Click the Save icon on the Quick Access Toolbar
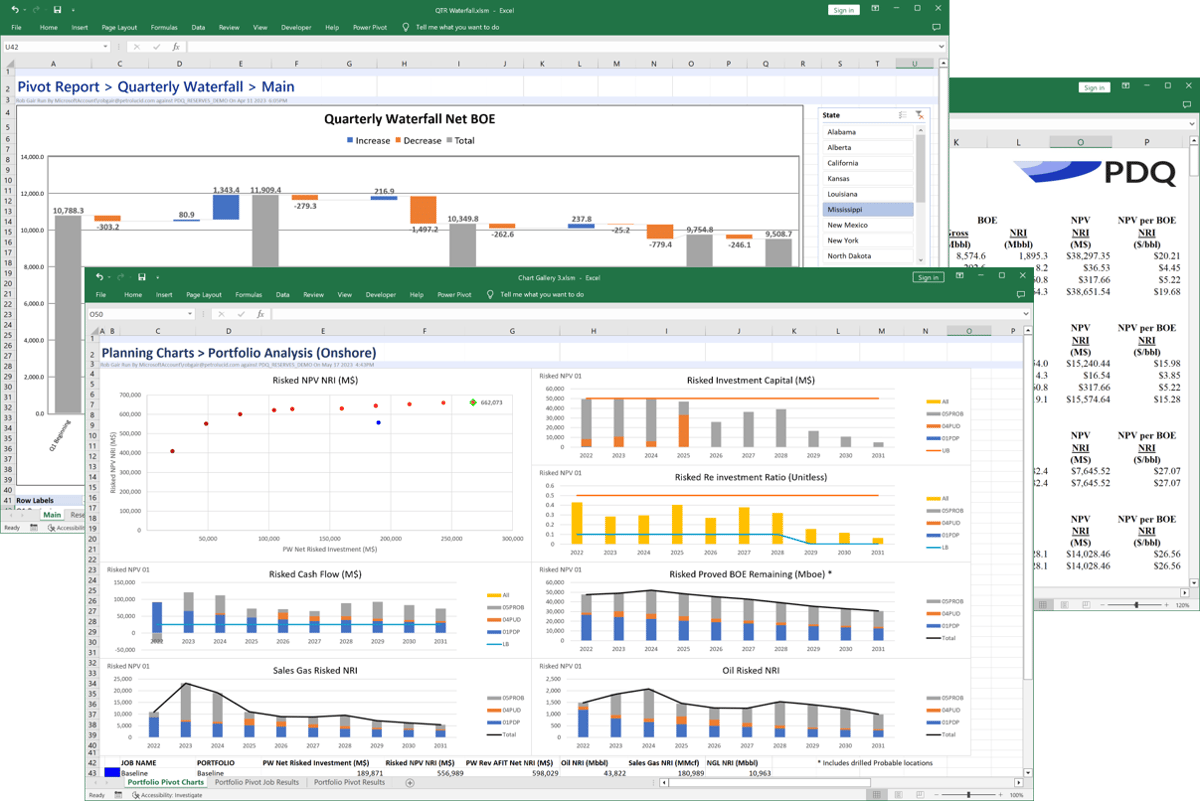Viewport: 1200px width, 801px height. [55, 8]
